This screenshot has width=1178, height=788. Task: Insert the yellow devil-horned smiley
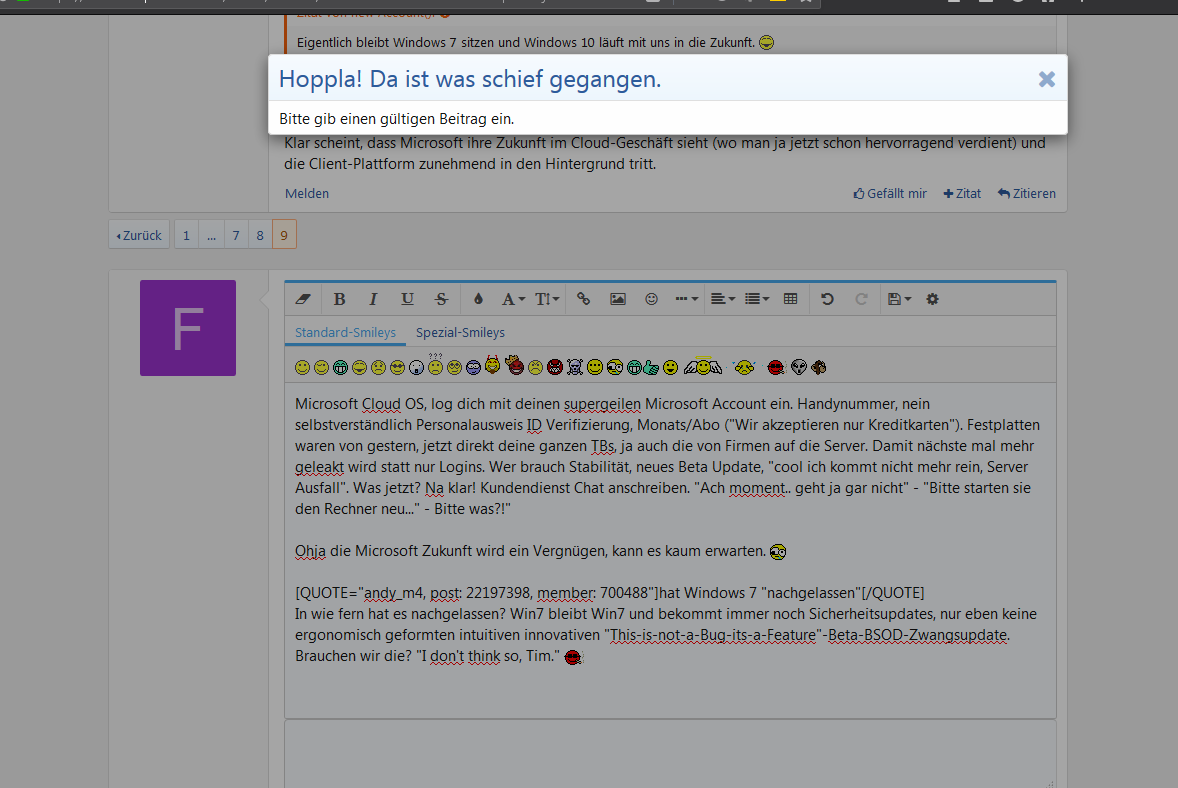click(x=493, y=365)
